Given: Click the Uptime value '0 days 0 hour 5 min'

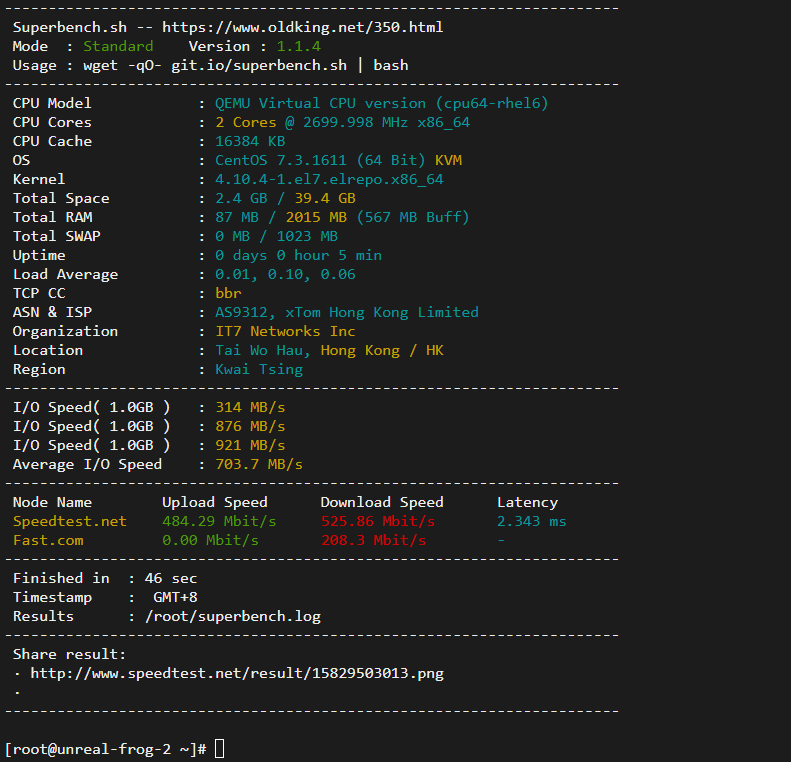Looking at the screenshot, I should pos(299,256).
